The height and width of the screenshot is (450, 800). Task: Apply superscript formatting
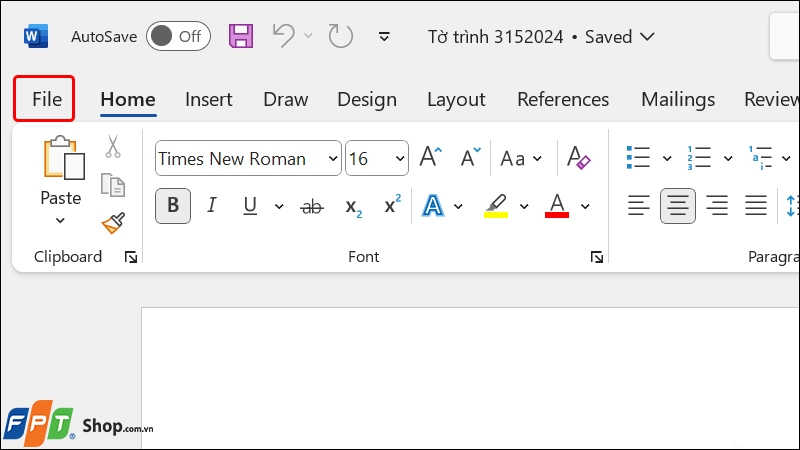click(x=392, y=206)
